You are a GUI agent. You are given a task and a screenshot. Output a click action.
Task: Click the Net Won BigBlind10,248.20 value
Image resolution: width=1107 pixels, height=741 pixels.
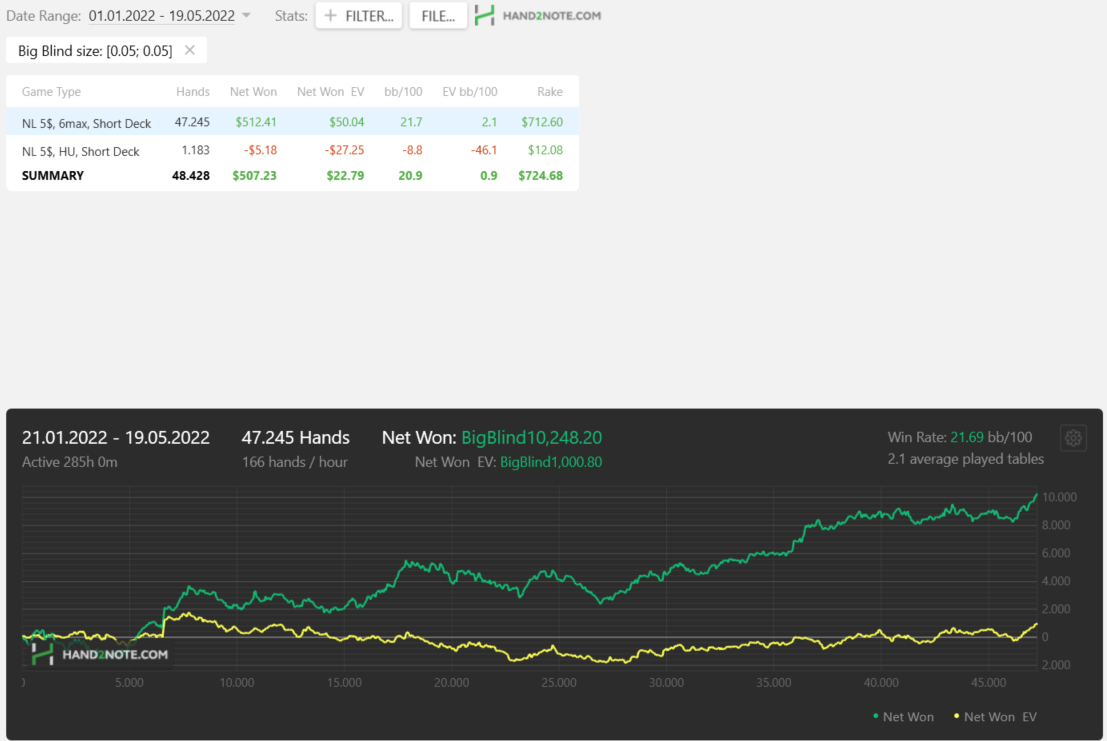click(x=531, y=438)
